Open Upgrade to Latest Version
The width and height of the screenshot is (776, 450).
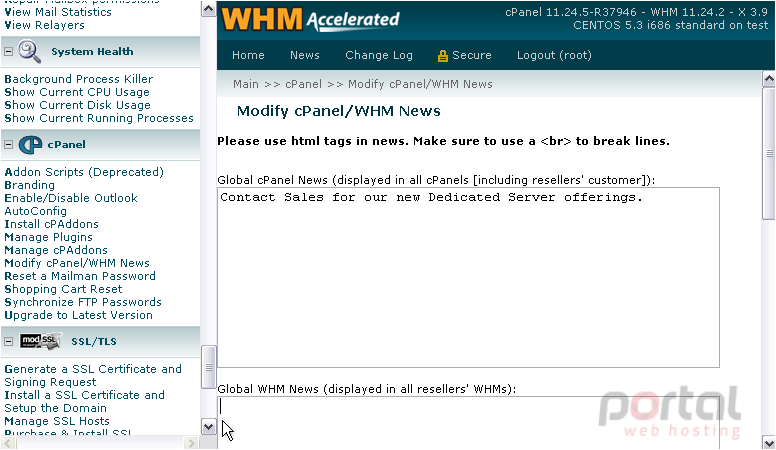coord(78,315)
